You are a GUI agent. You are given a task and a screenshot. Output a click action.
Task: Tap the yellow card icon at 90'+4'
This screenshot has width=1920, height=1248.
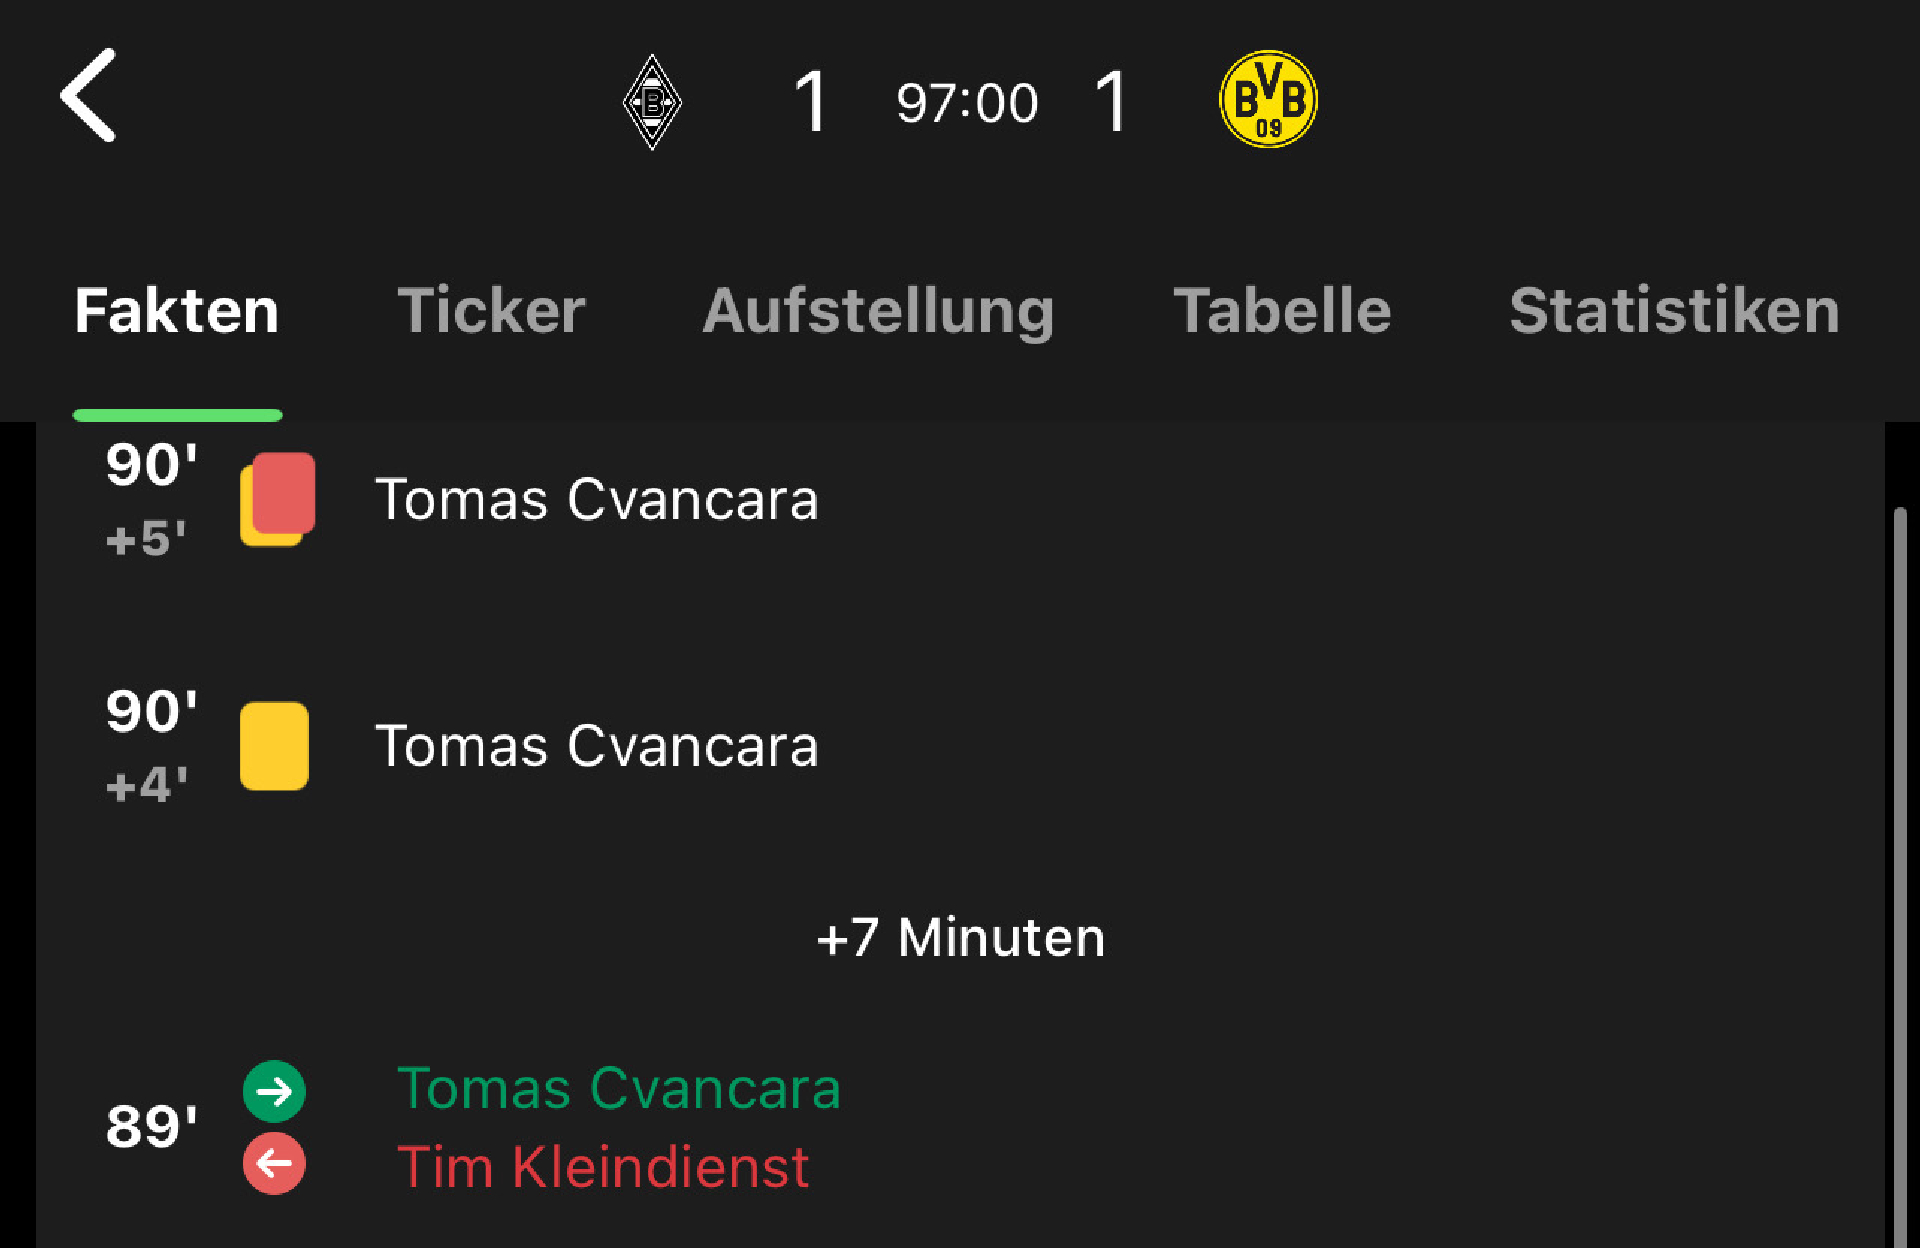click(x=274, y=746)
